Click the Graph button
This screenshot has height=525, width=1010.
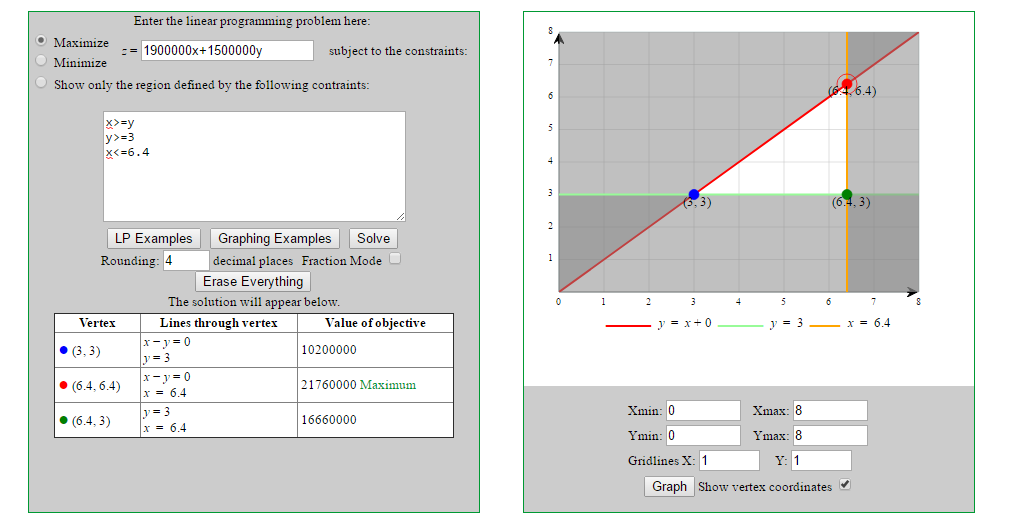coord(669,486)
